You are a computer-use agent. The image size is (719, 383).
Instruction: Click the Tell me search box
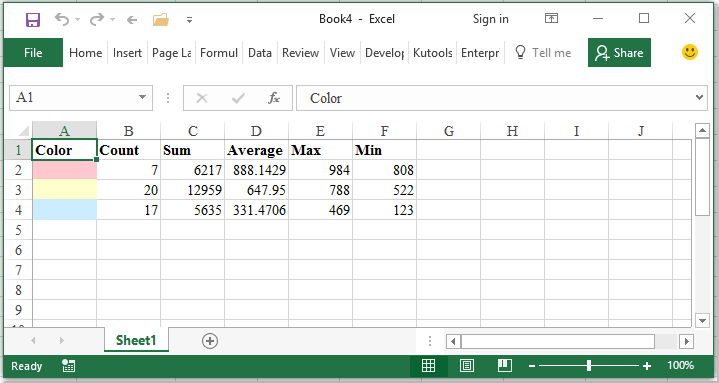click(543, 53)
